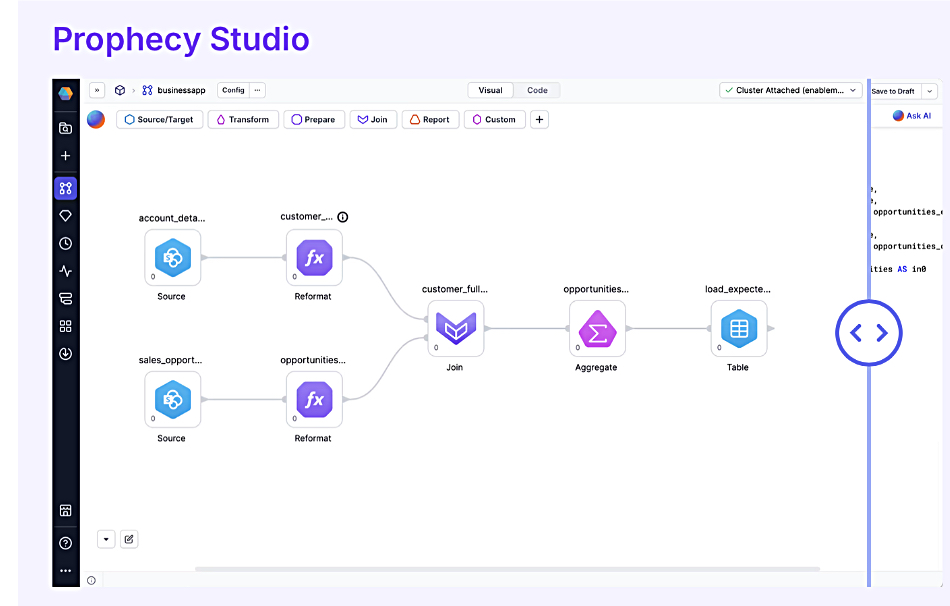Select the load_expecte... Table node icon
This screenshot has width=950, height=606.
(739, 328)
